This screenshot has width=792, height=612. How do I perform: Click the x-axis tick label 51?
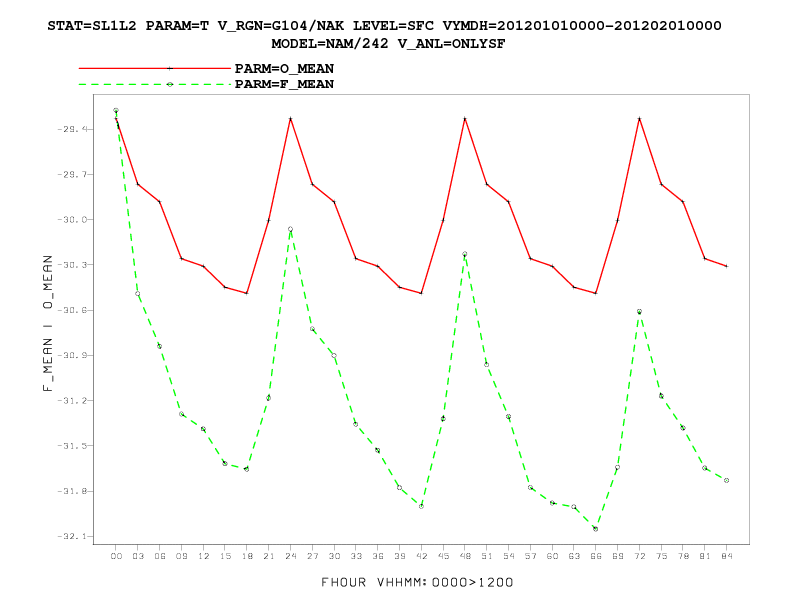[487, 556]
